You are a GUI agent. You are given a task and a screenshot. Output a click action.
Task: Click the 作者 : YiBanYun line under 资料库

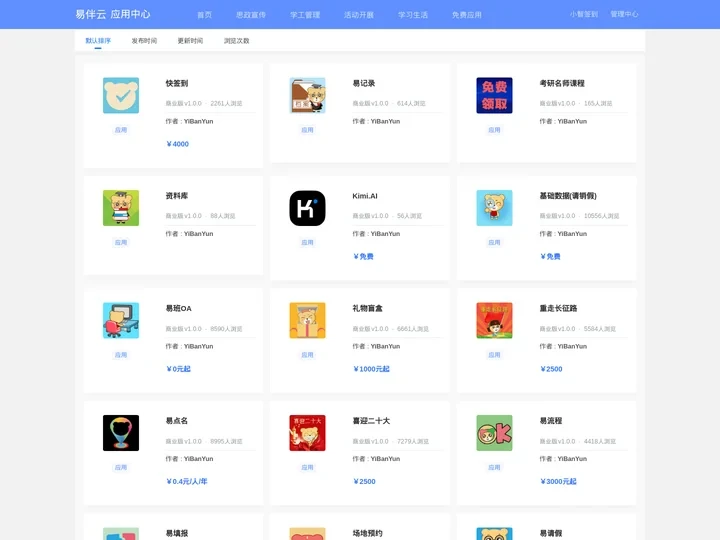pyautogui.click(x=189, y=234)
